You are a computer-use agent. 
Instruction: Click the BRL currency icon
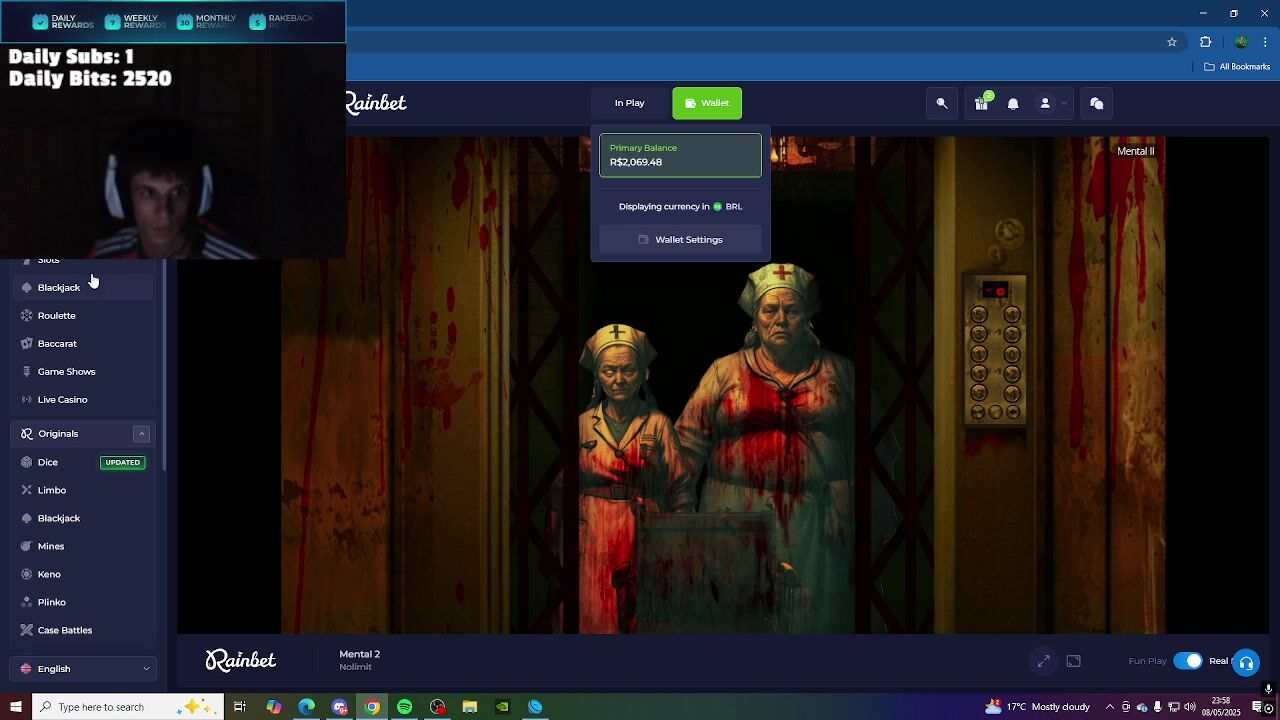click(717, 207)
